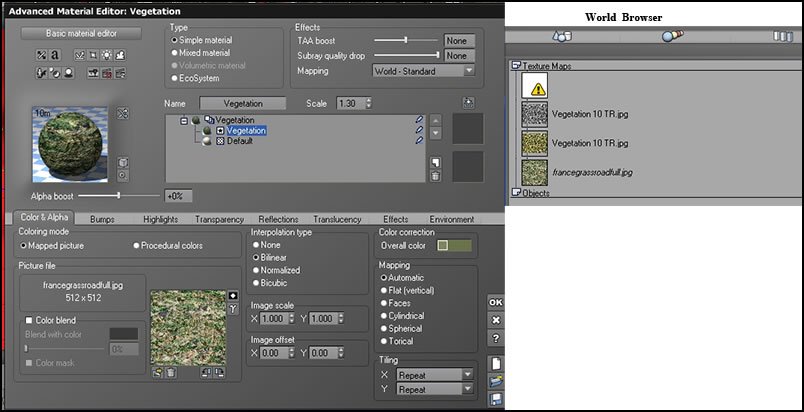Switch to the Bumps tab

[x=102, y=219]
